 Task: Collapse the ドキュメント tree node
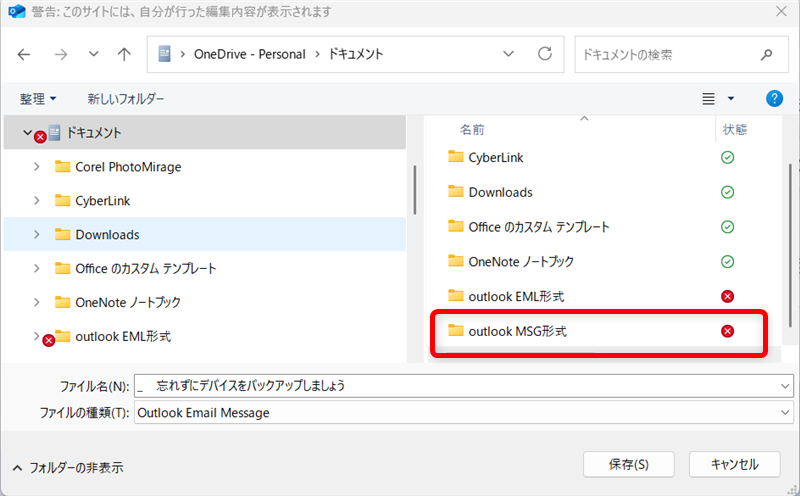pos(27,132)
